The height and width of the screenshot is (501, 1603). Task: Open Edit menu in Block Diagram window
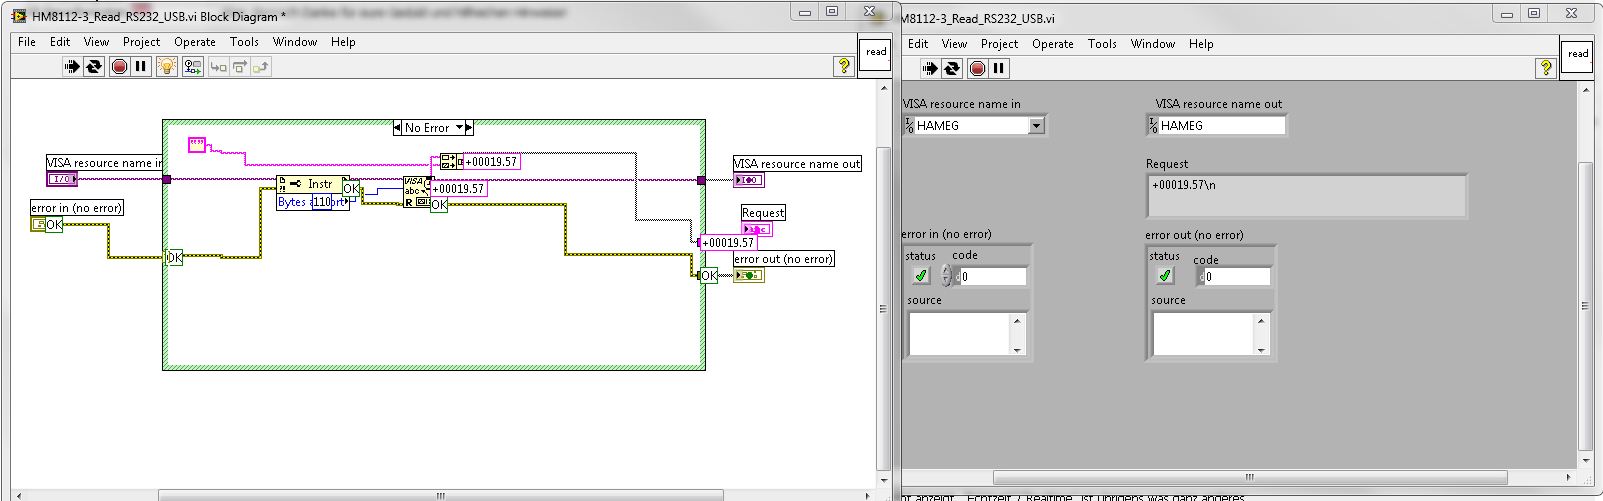(x=60, y=42)
